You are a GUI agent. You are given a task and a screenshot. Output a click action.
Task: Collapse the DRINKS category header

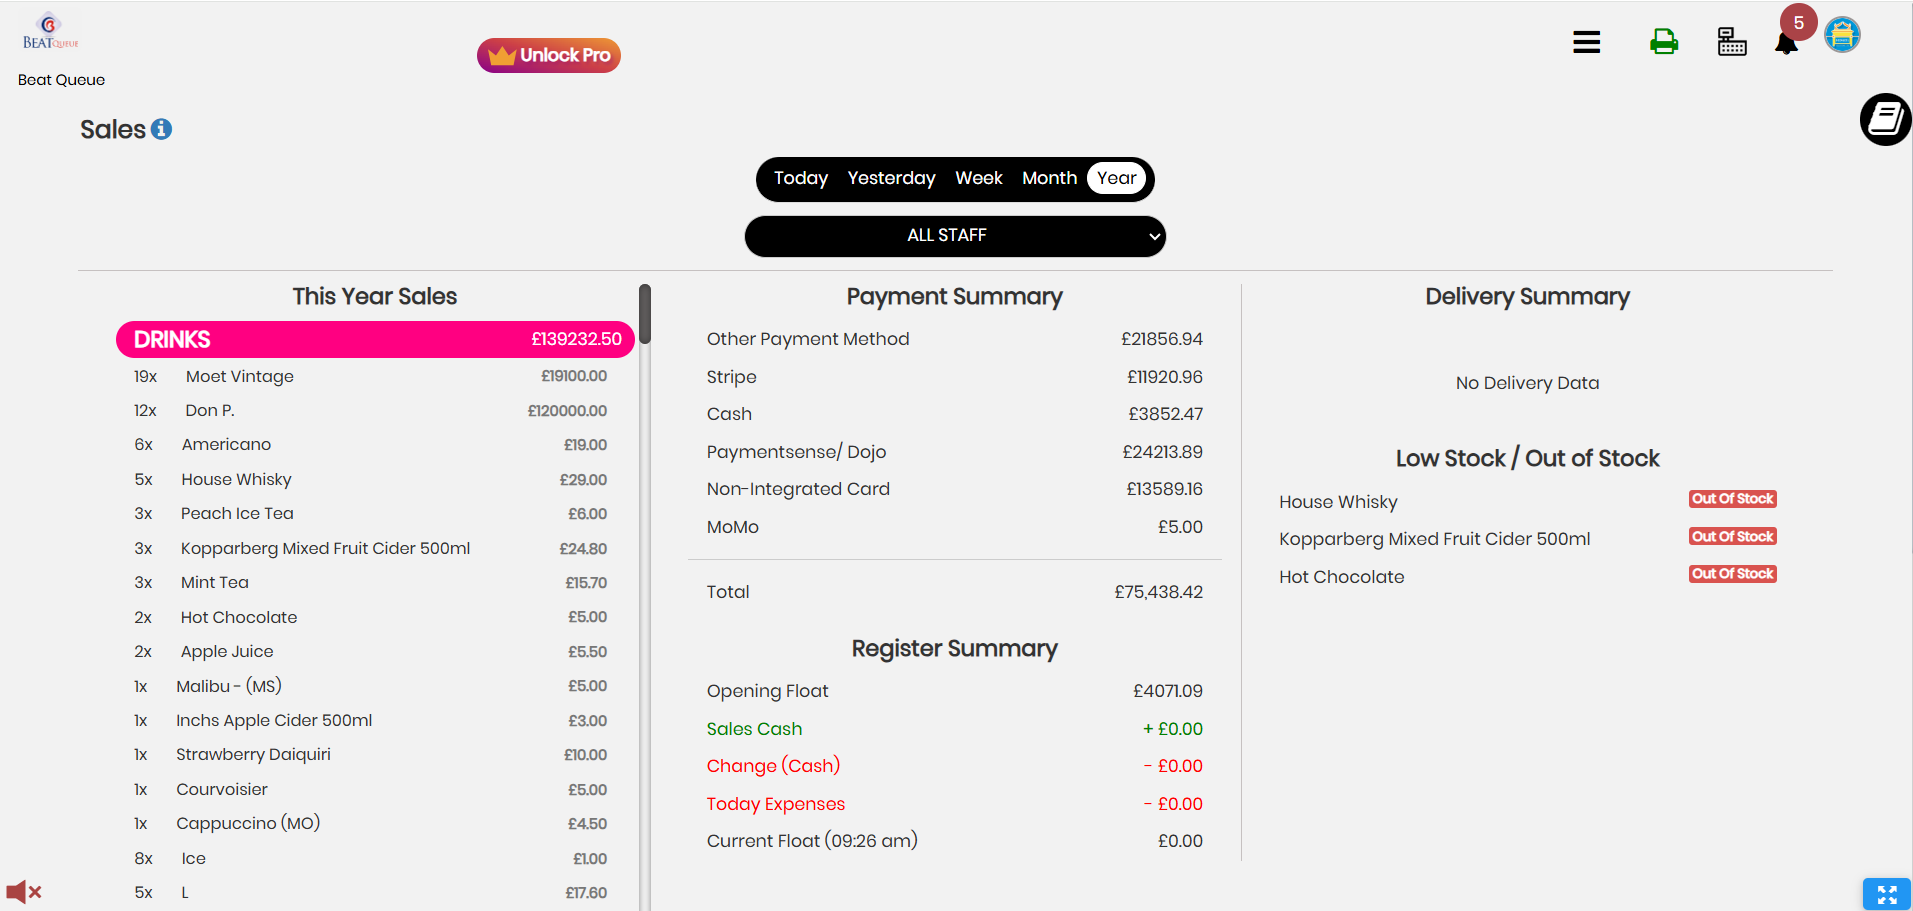tap(375, 339)
